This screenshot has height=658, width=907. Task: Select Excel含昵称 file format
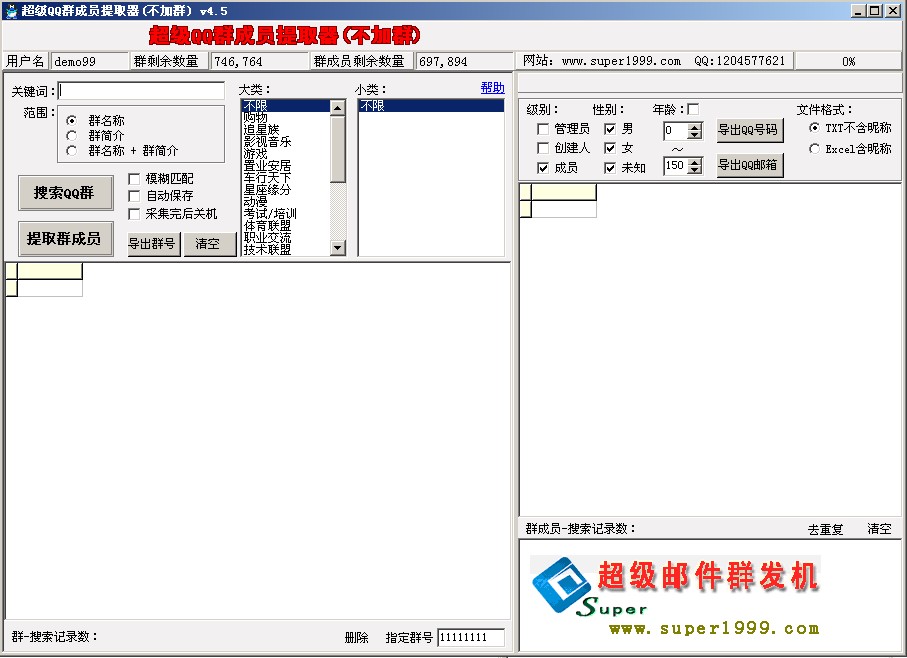(x=814, y=149)
